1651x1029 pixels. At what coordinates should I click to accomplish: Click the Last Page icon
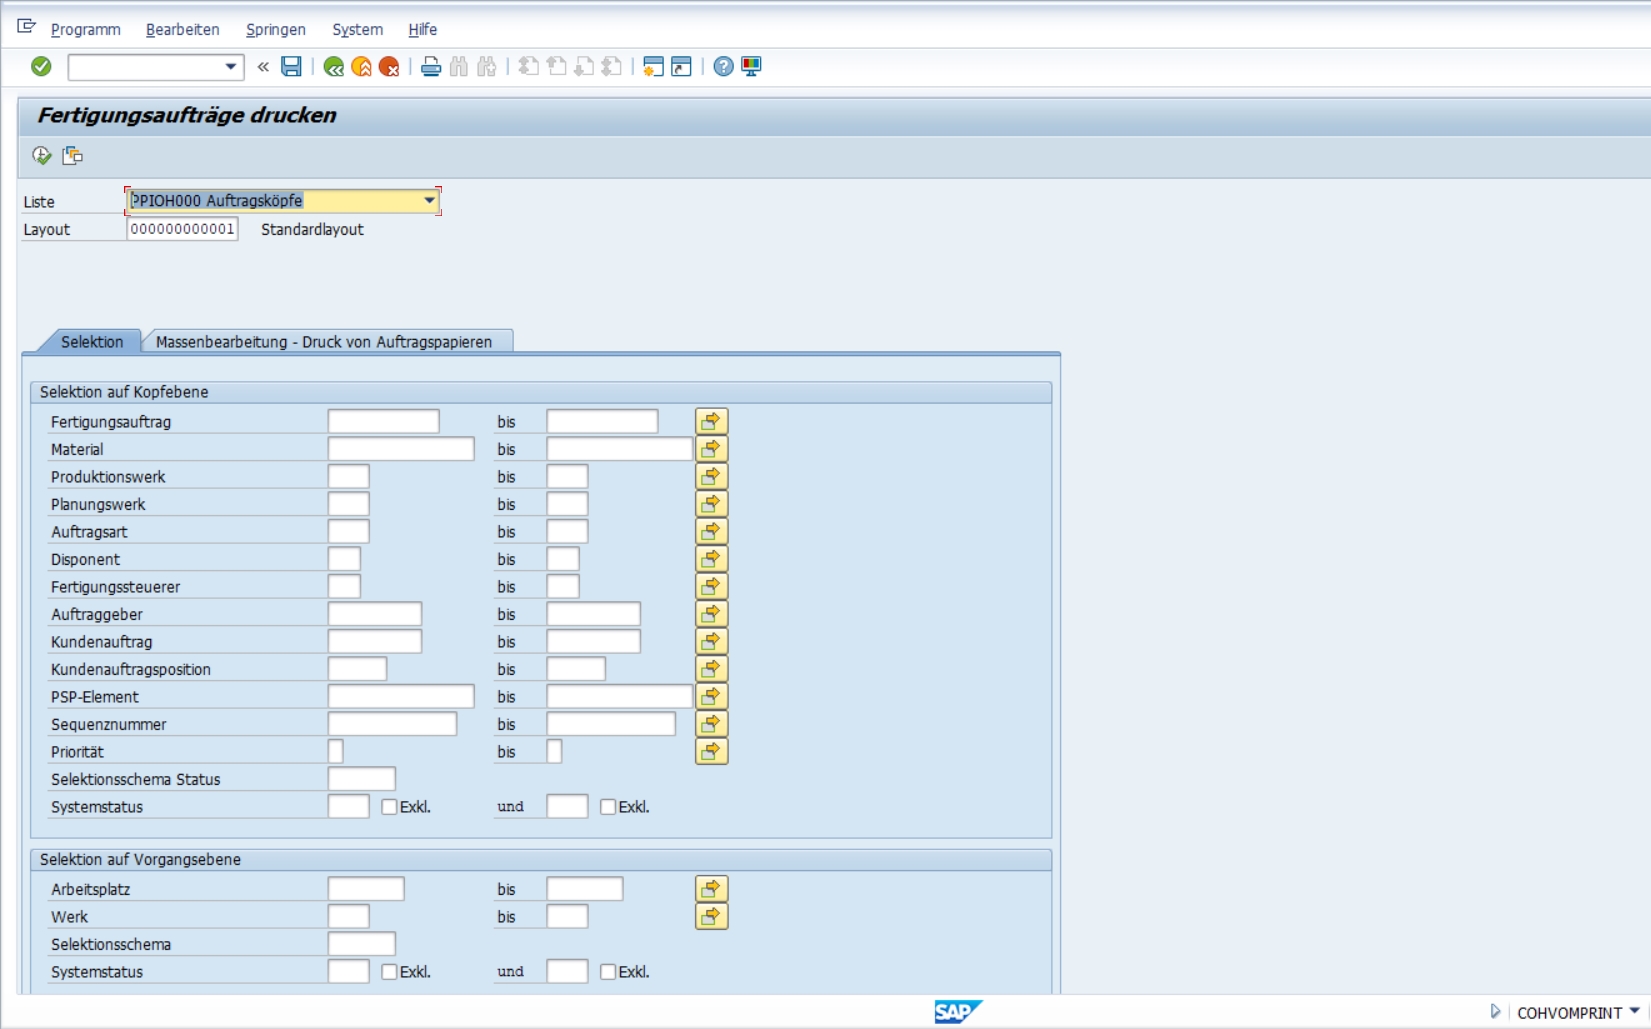pyautogui.click(x=612, y=66)
